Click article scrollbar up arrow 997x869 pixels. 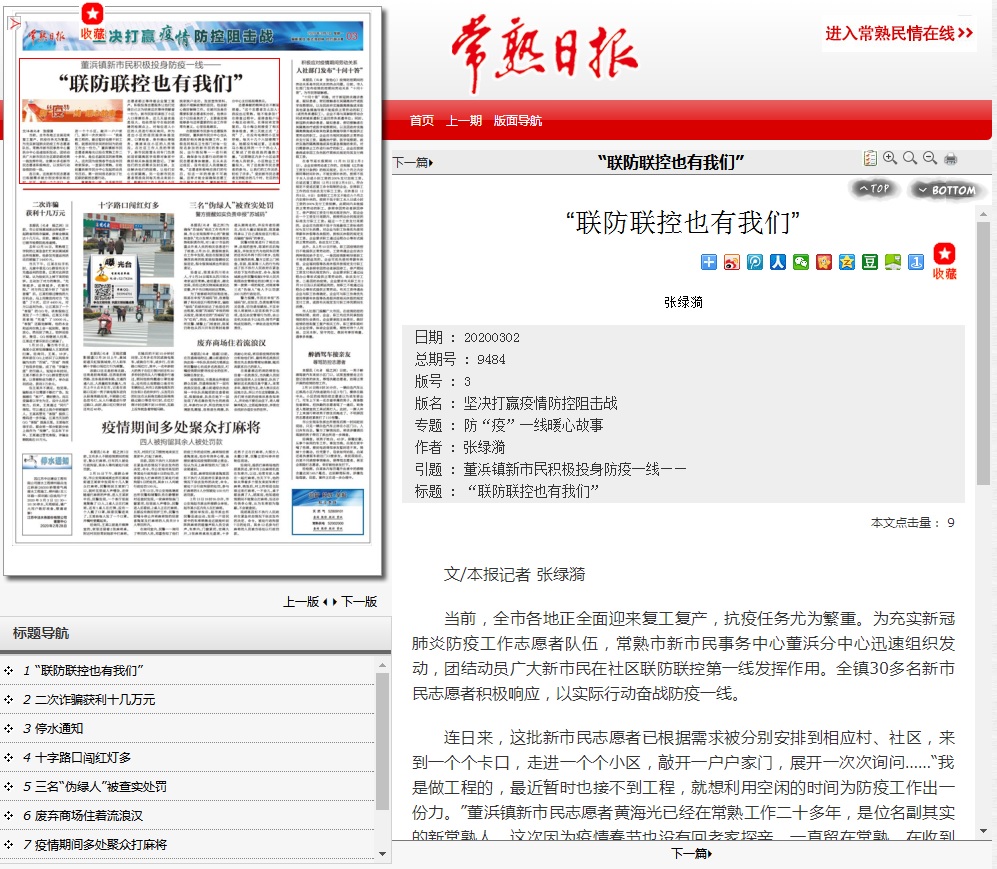[983, 214]
